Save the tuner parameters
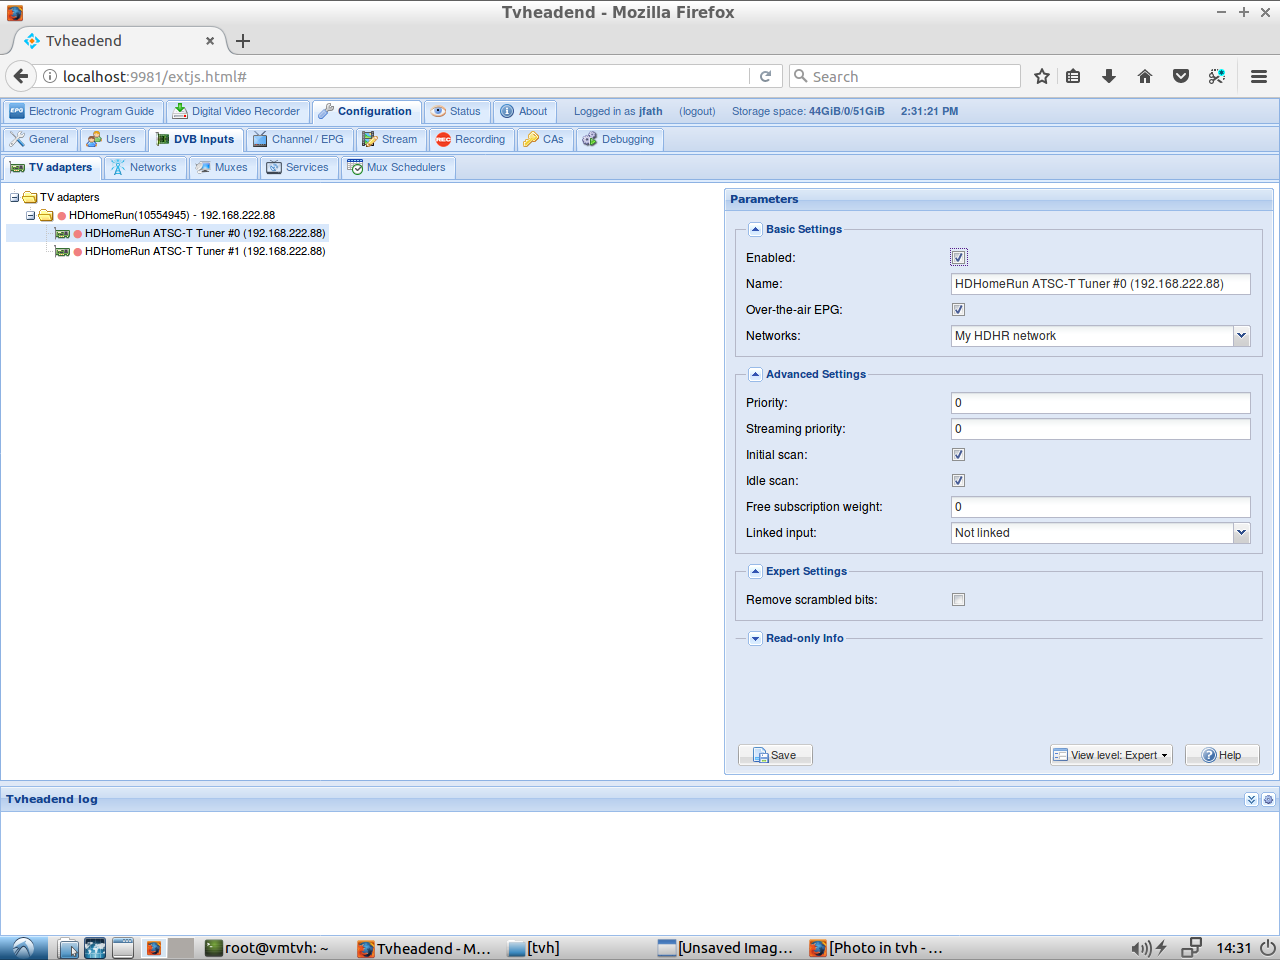Image resolution: width=1280 pixels, height=960 pixels. pyautogui.click(x=775, y=754)
